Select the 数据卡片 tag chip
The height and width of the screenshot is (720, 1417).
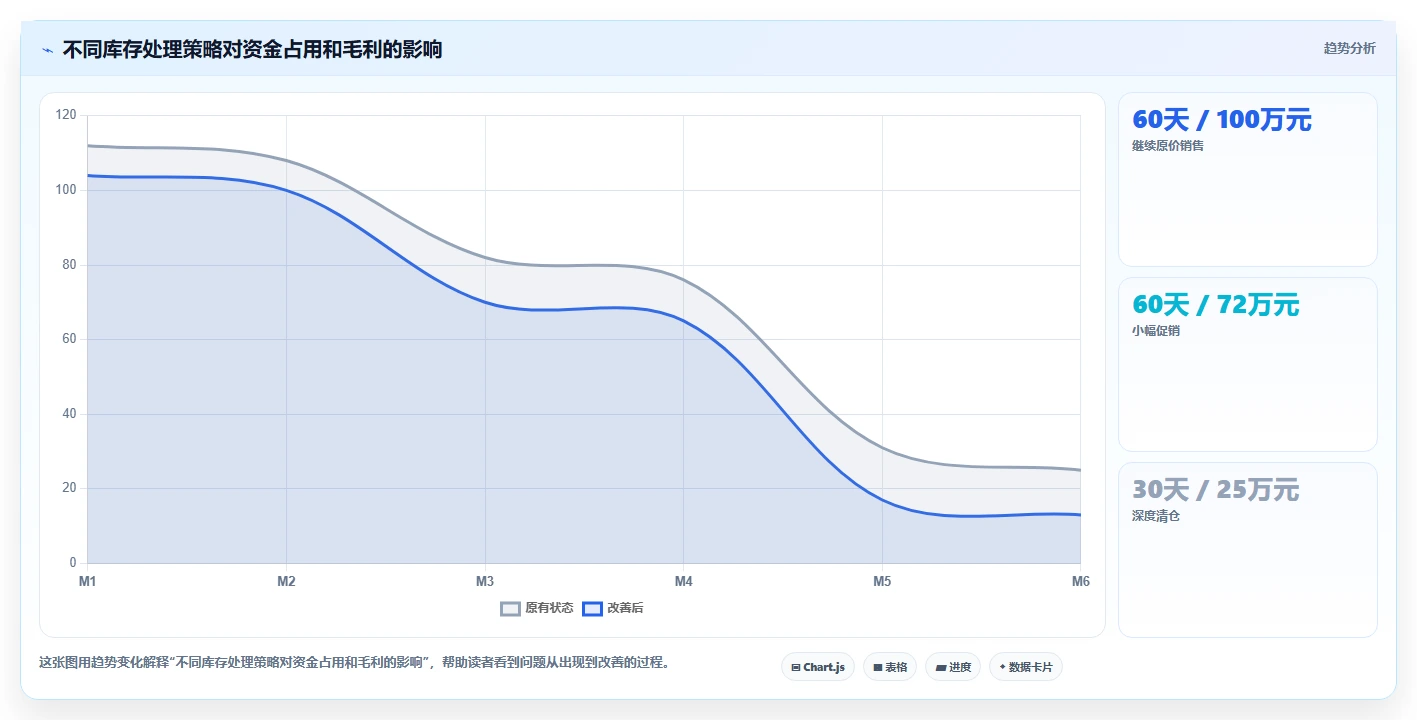1025,667
